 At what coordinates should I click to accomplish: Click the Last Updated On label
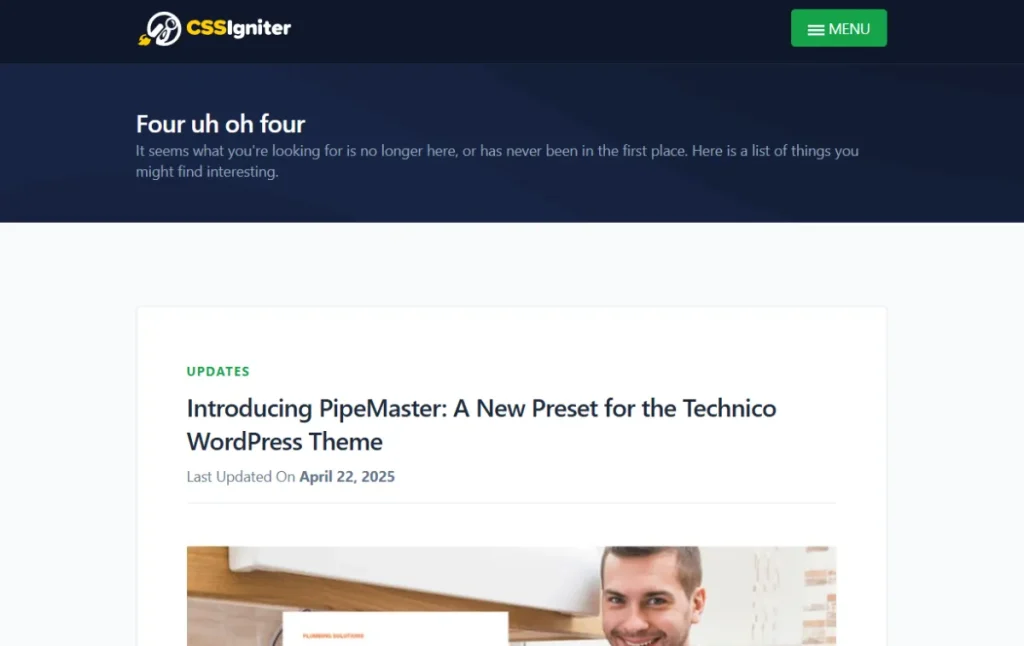[241, 477]
